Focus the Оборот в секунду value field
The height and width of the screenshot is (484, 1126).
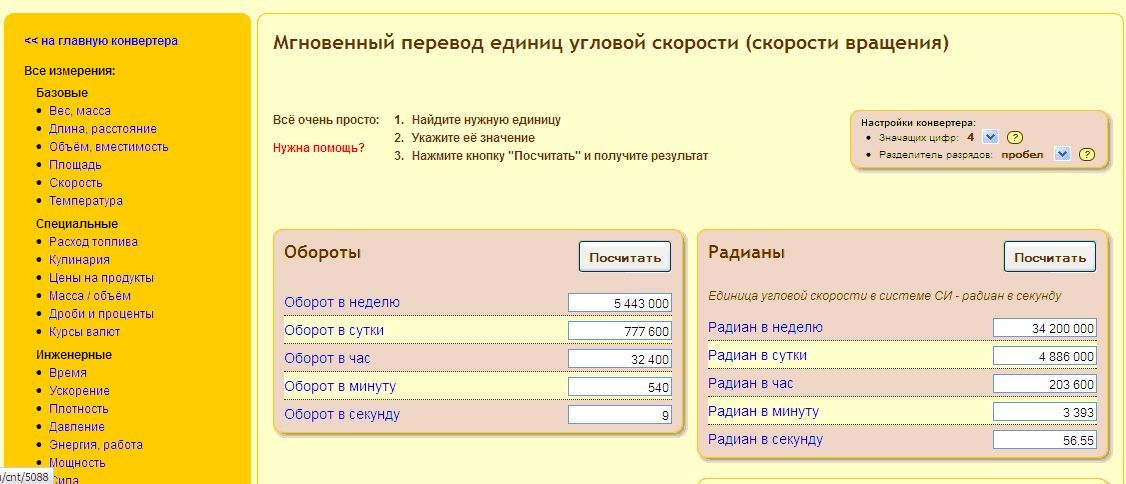[619, 415]
